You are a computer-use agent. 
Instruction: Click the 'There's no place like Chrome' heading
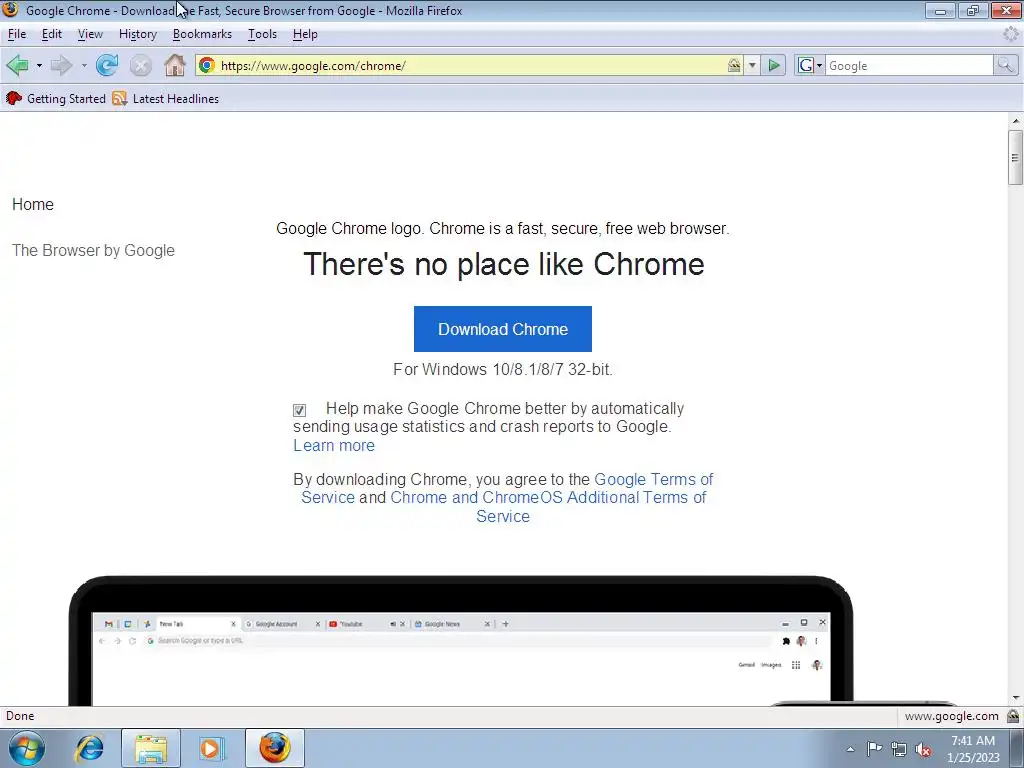pos(504,264)
